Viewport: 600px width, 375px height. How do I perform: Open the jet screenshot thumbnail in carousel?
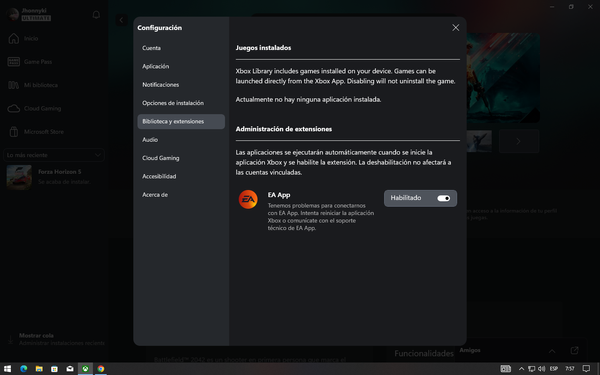click(x=479, y=141)
